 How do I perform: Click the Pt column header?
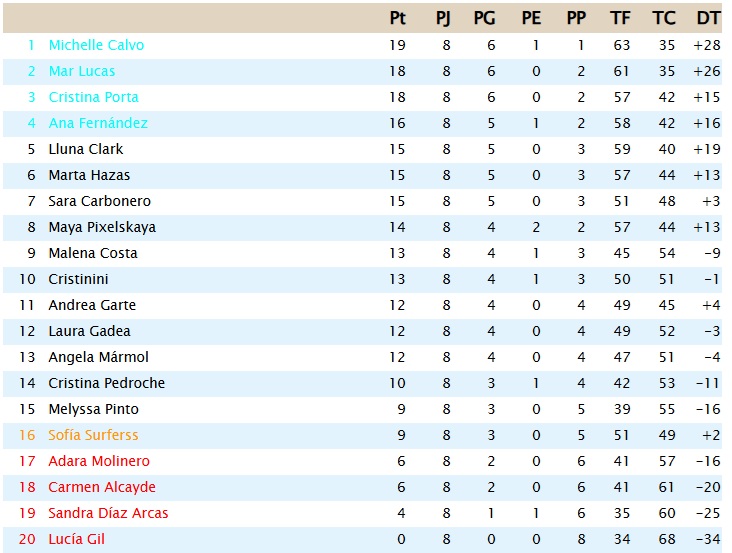point(397,18)
